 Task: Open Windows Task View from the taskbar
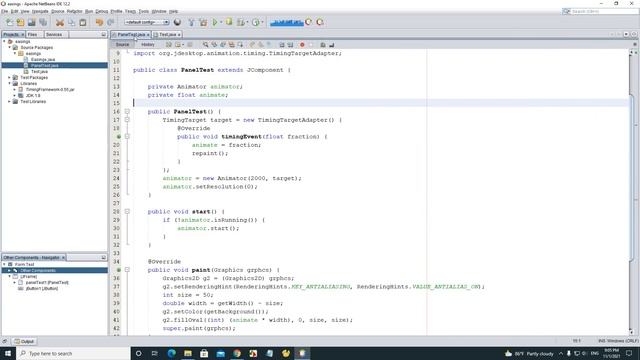coord(155,353)
